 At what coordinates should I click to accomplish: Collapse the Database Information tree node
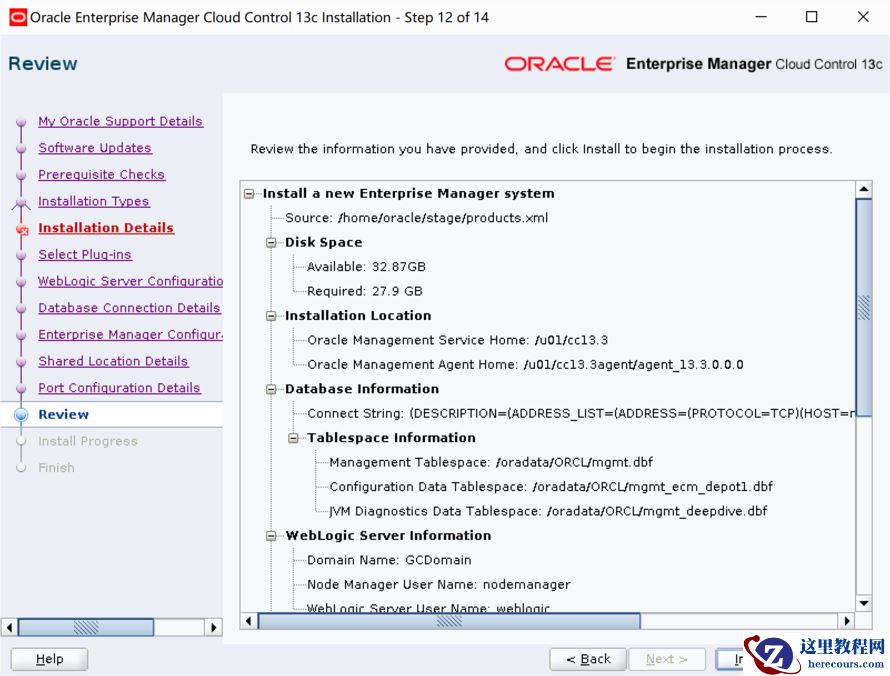coord(271,389)
